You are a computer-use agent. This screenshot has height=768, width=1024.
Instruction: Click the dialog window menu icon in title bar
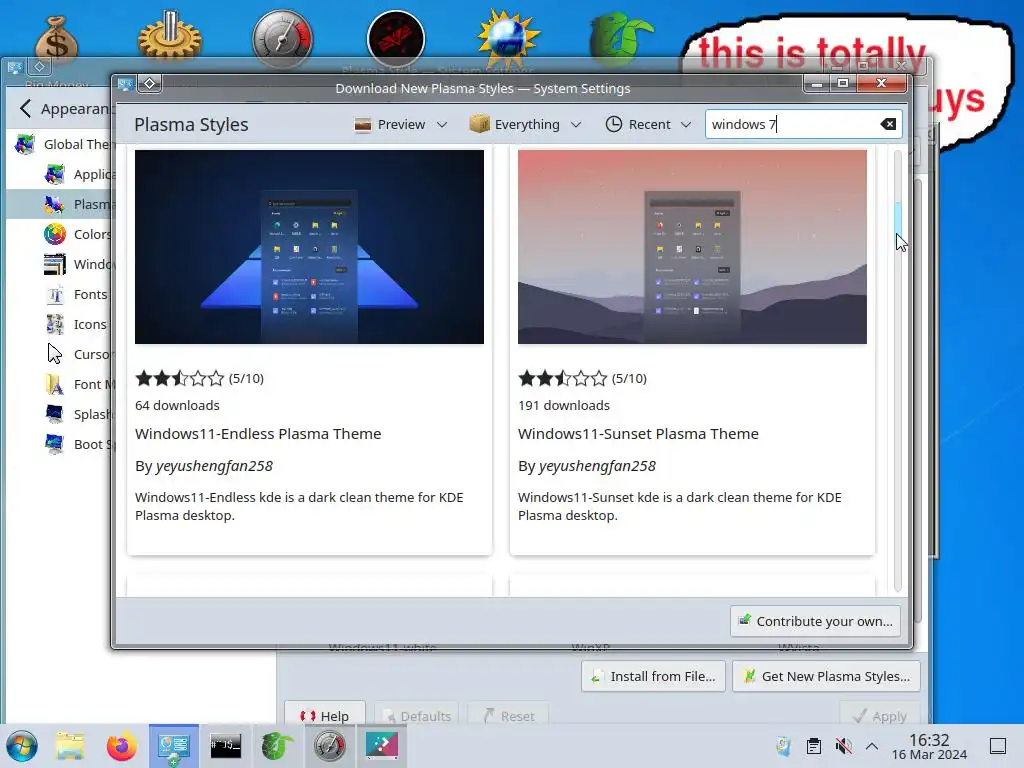point(125,84)
